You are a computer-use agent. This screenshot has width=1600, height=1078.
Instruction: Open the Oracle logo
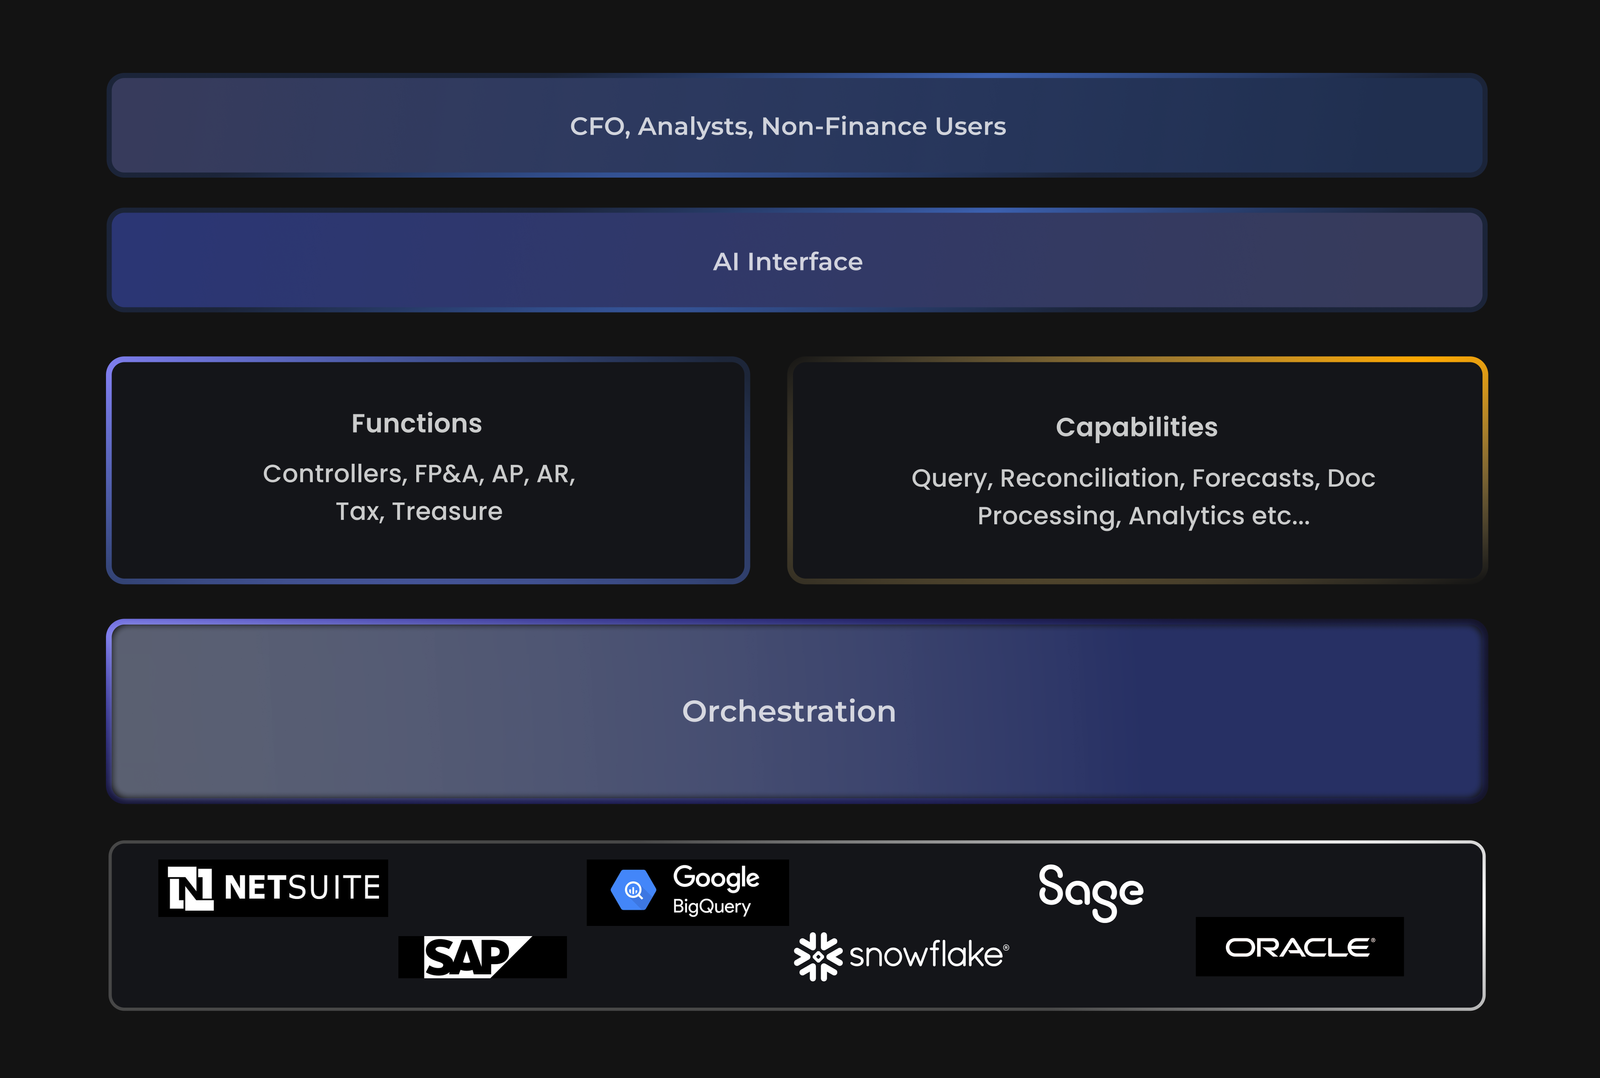pos(1299,947)
